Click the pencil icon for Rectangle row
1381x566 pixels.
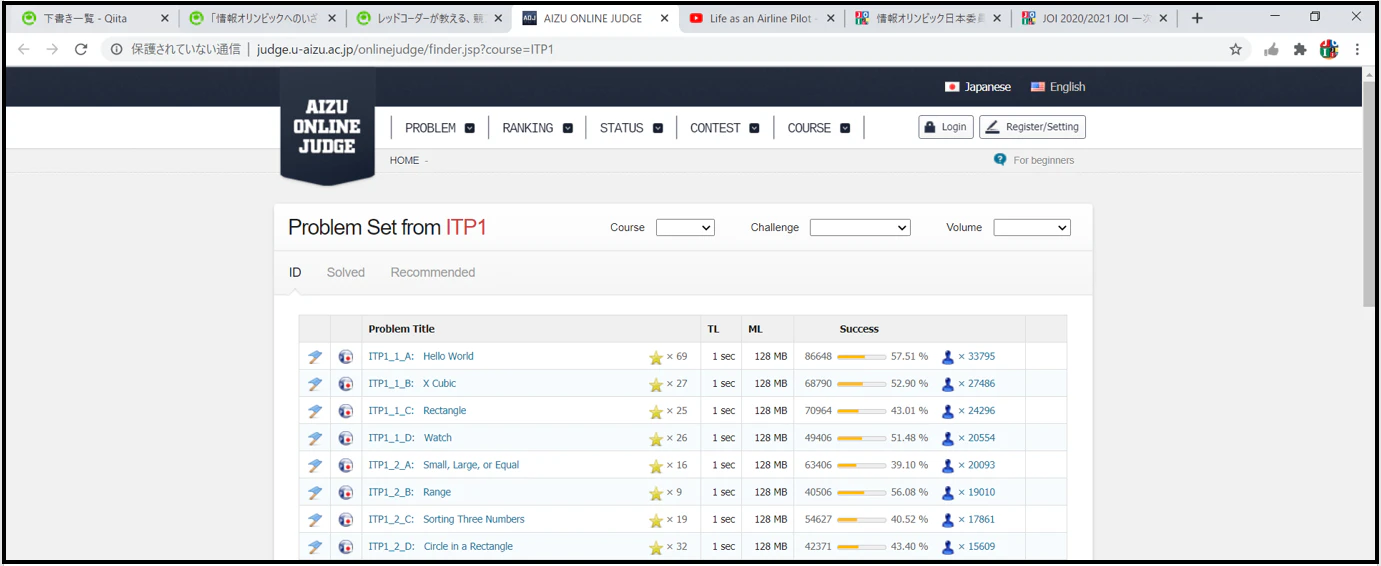pos(315,411)
